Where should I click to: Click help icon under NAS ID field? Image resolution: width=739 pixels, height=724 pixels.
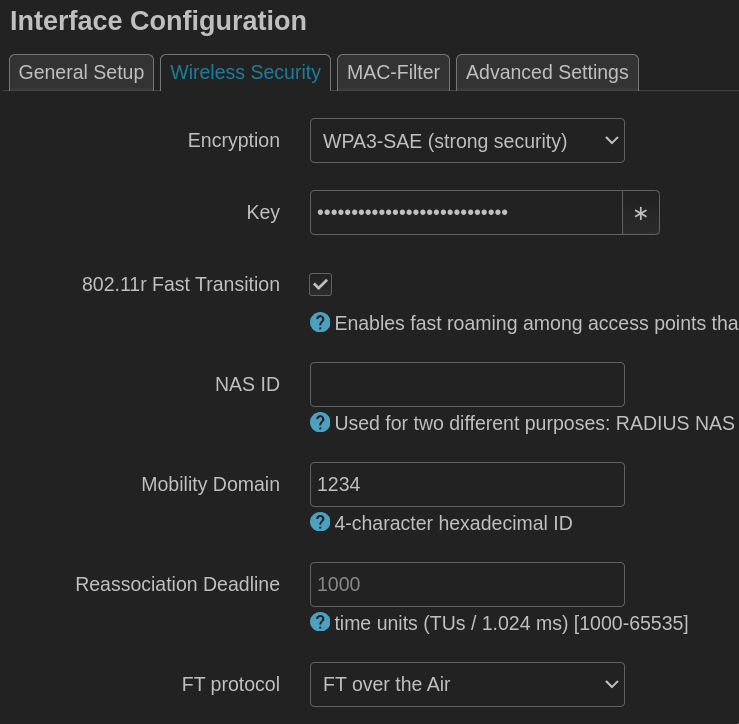(x=320, y=422)
